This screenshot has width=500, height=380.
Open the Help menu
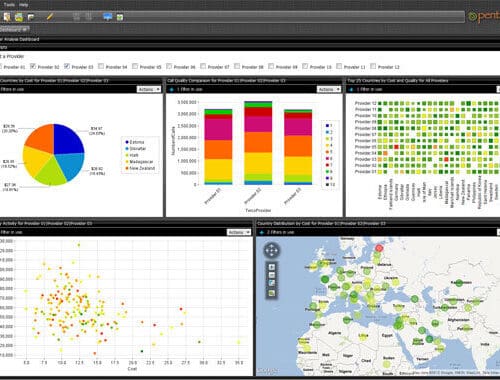click(x=23, y=5)
